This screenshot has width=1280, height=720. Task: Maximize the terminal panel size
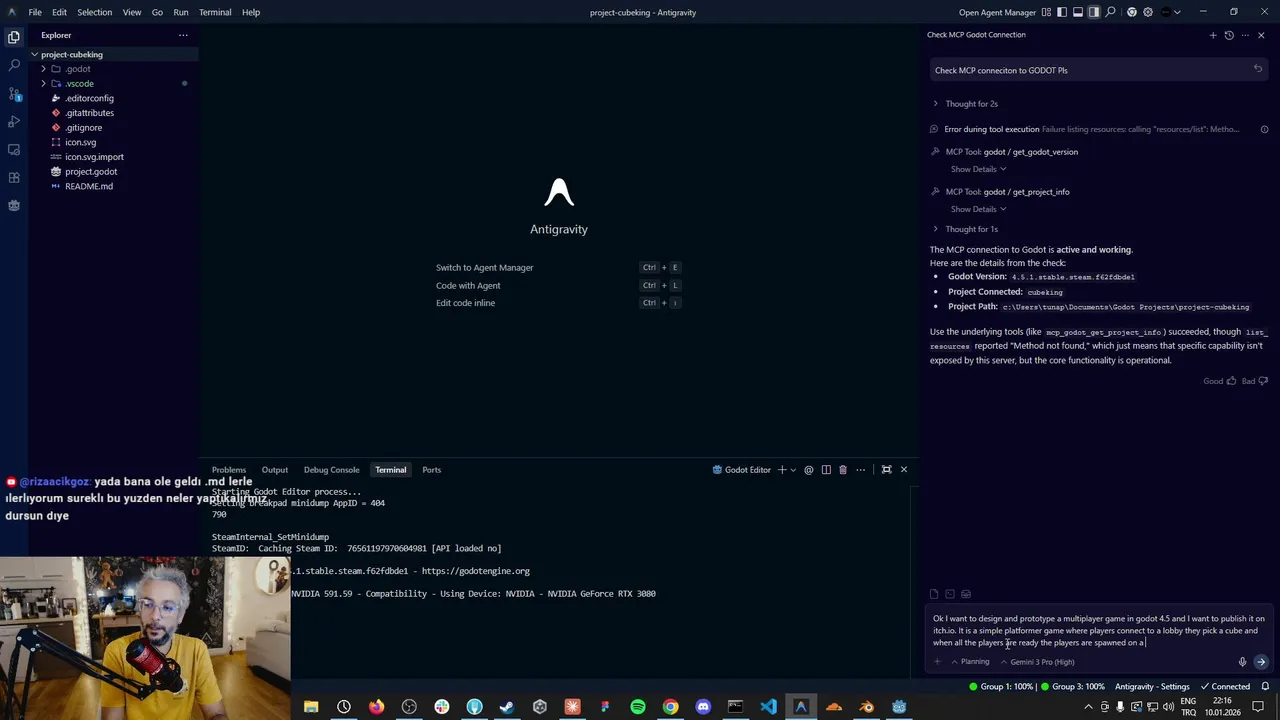pyautogui.click(x=886, y=470)
